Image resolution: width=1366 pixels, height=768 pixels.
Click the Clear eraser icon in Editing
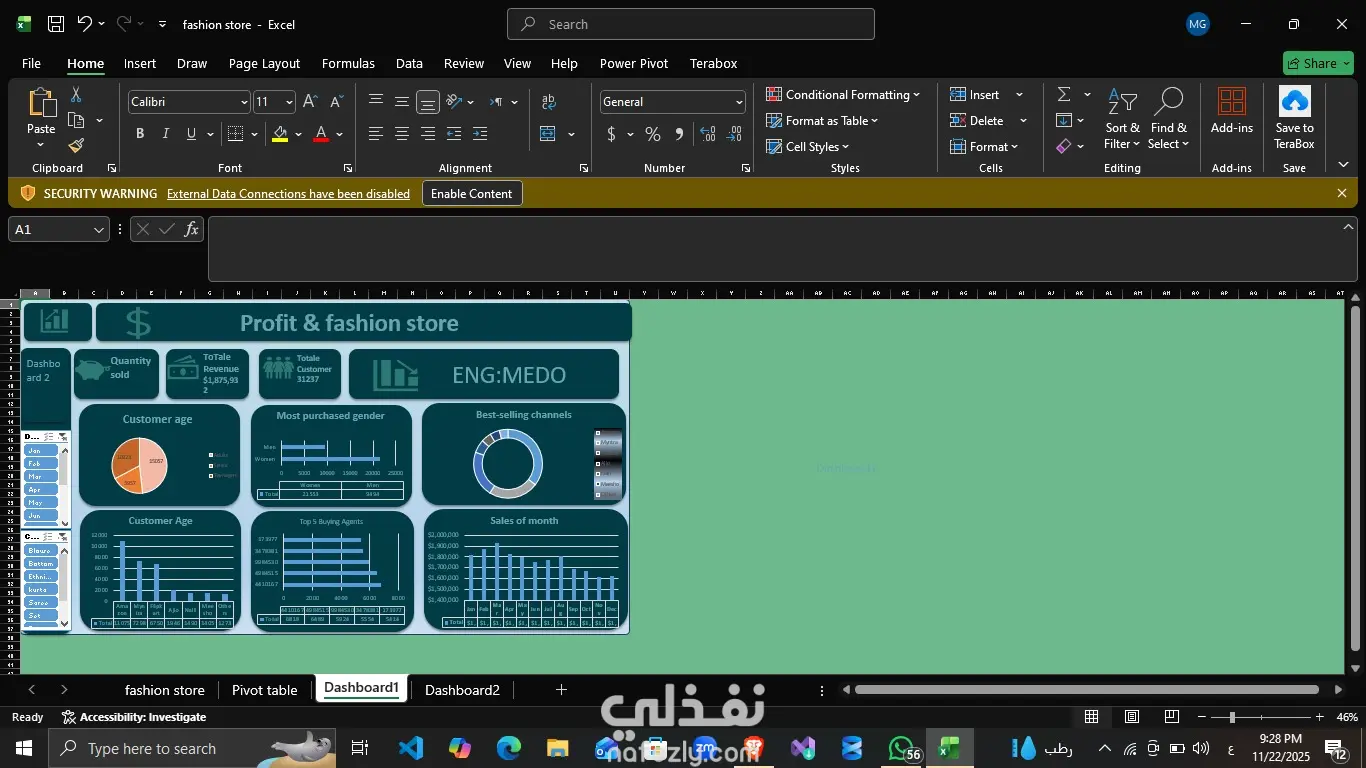(x=1064, y=147)
